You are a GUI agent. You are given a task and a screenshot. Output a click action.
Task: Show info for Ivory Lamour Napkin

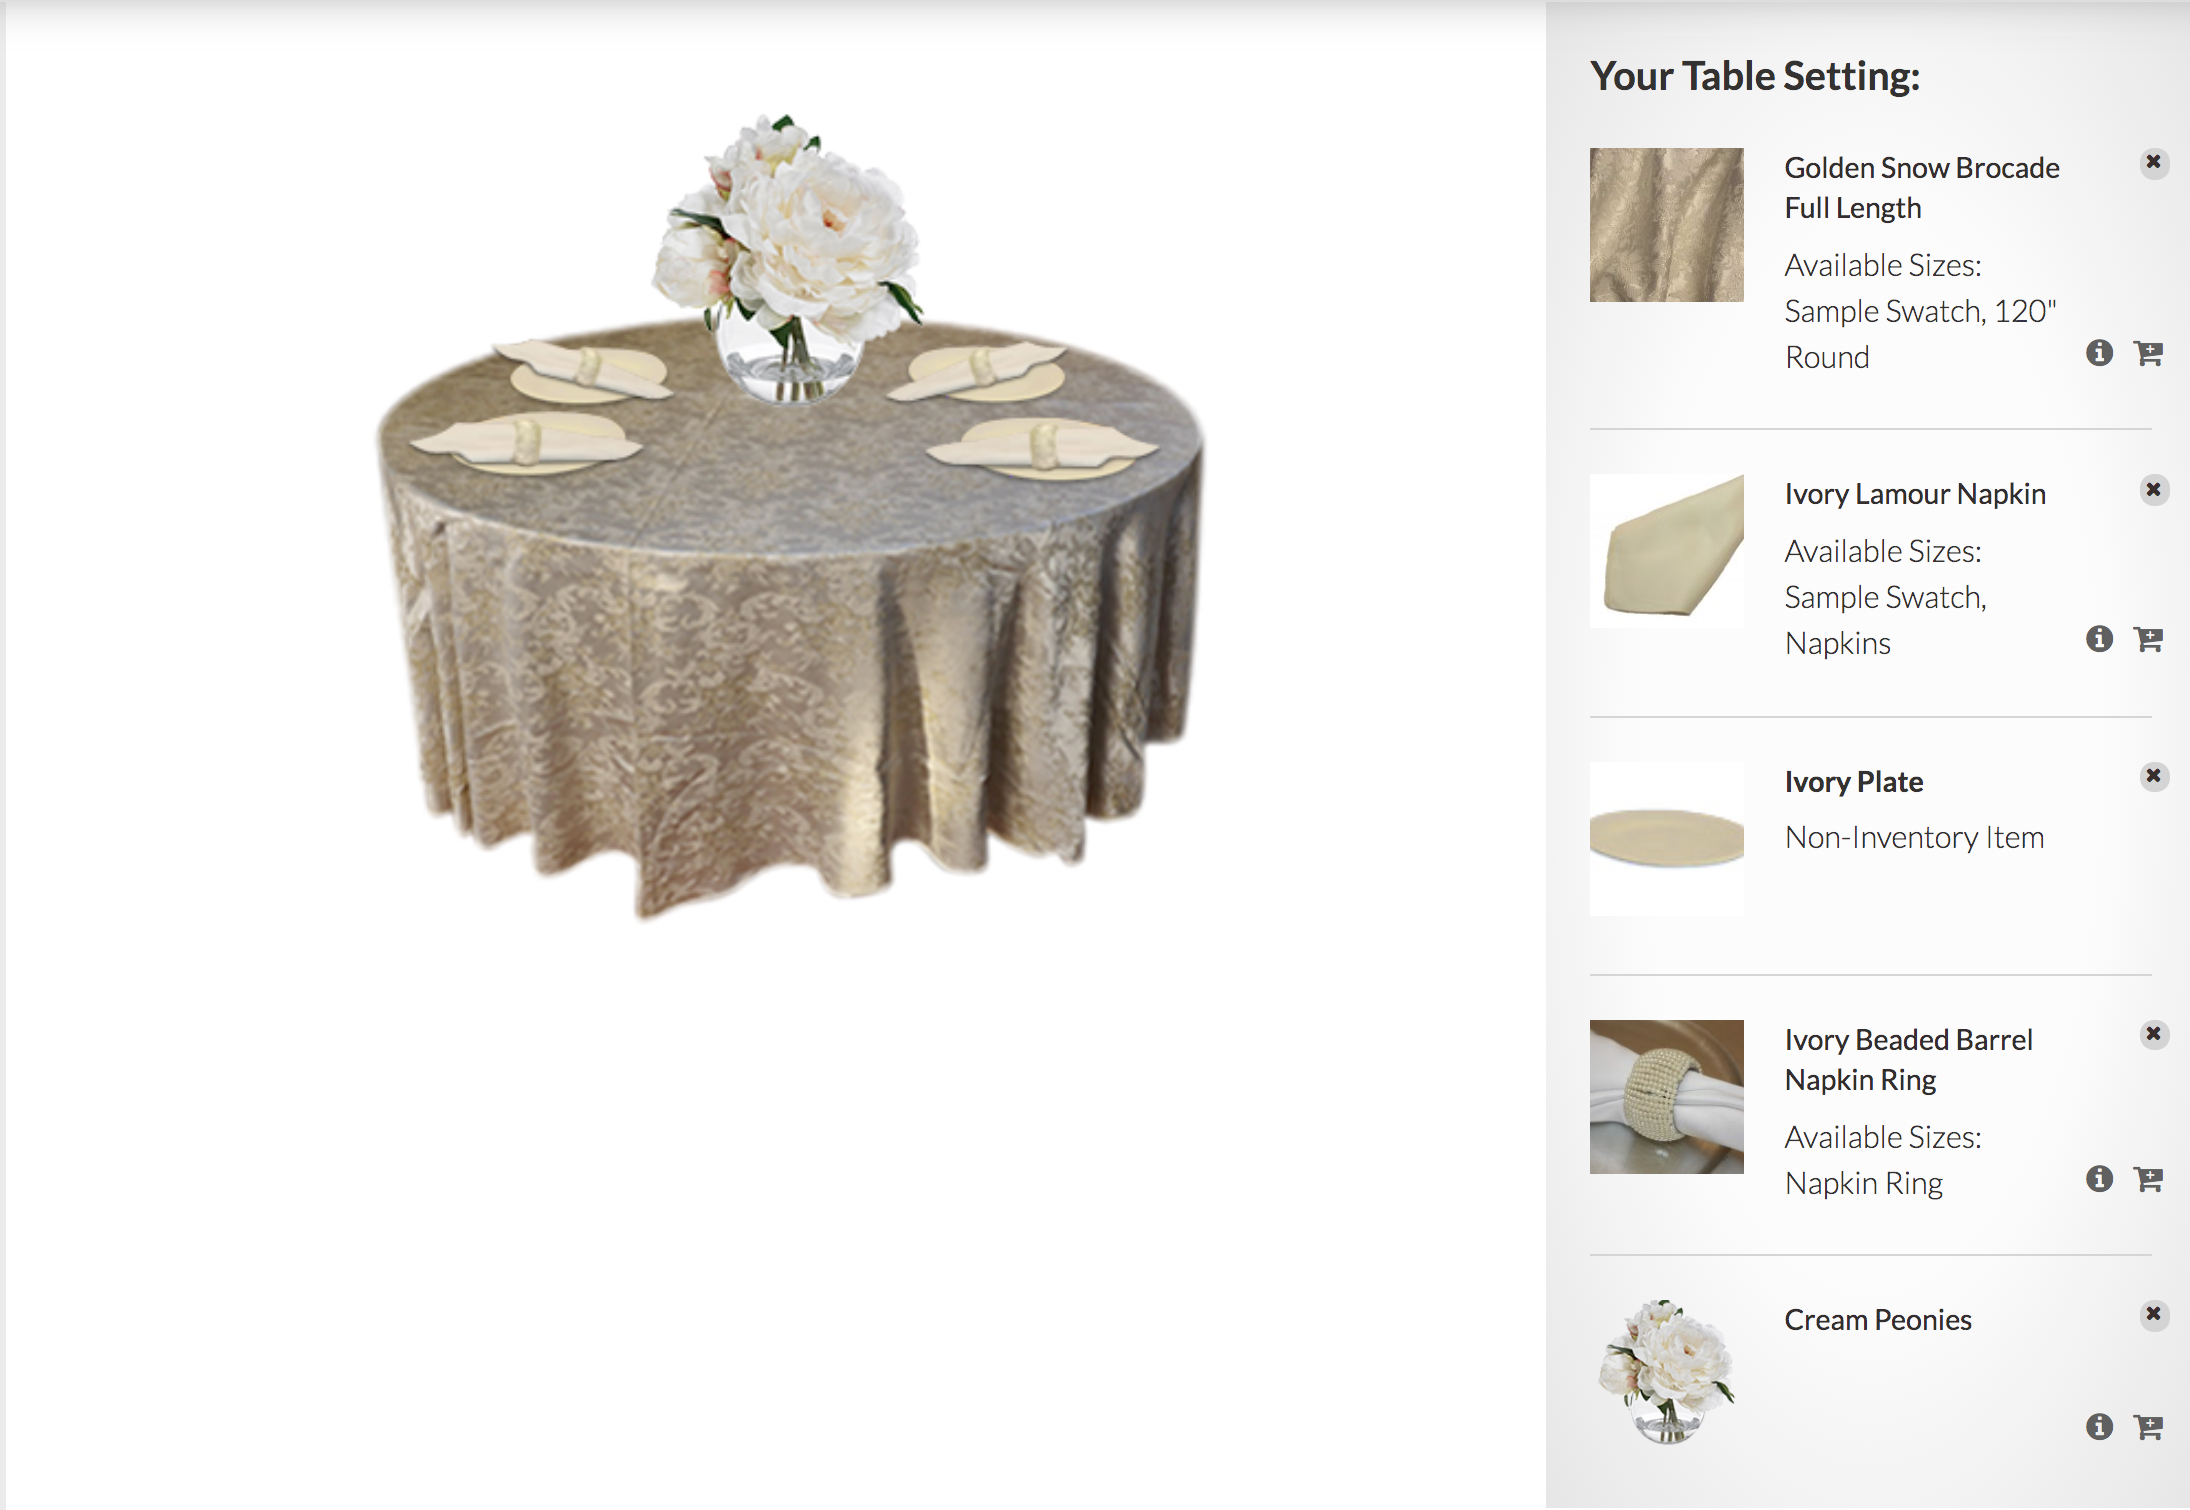click(2099, 639)
